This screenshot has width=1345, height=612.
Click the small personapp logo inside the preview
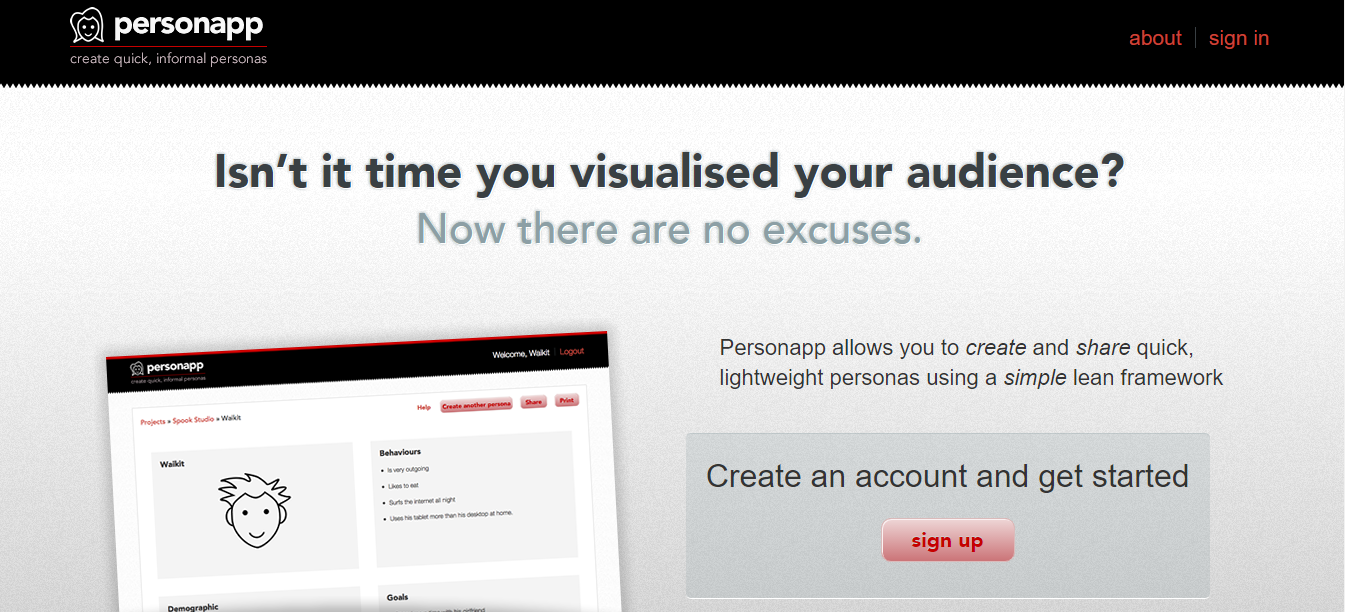[x=166, y=368]
